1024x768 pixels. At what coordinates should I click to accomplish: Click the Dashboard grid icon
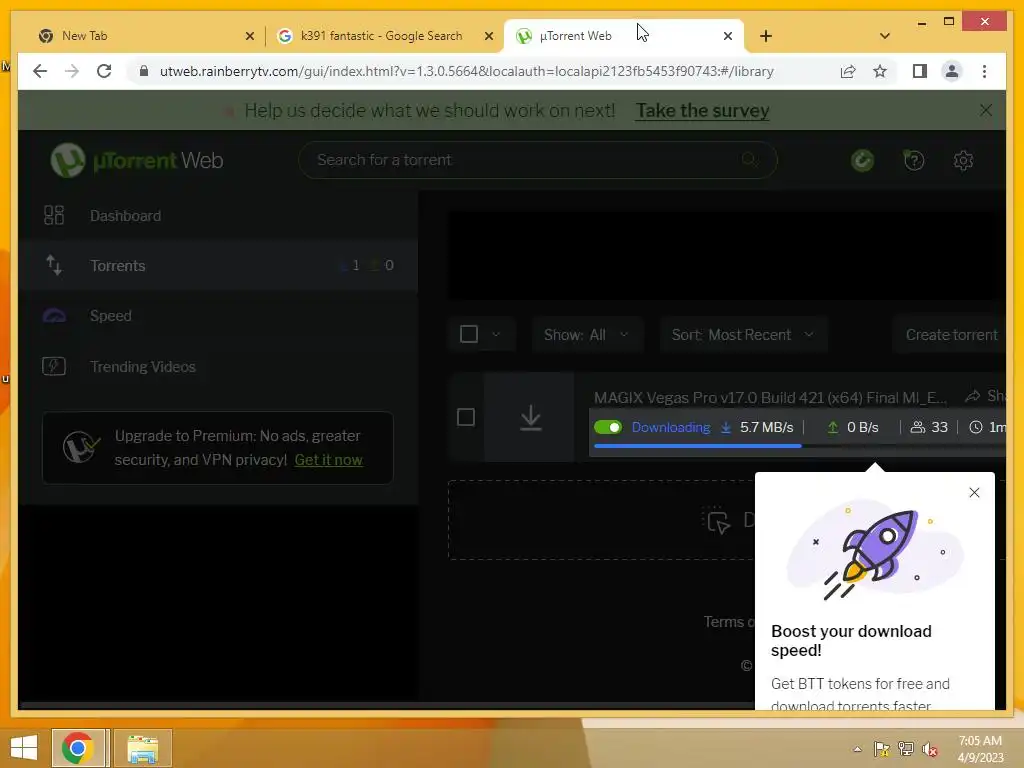pos(54,216)
